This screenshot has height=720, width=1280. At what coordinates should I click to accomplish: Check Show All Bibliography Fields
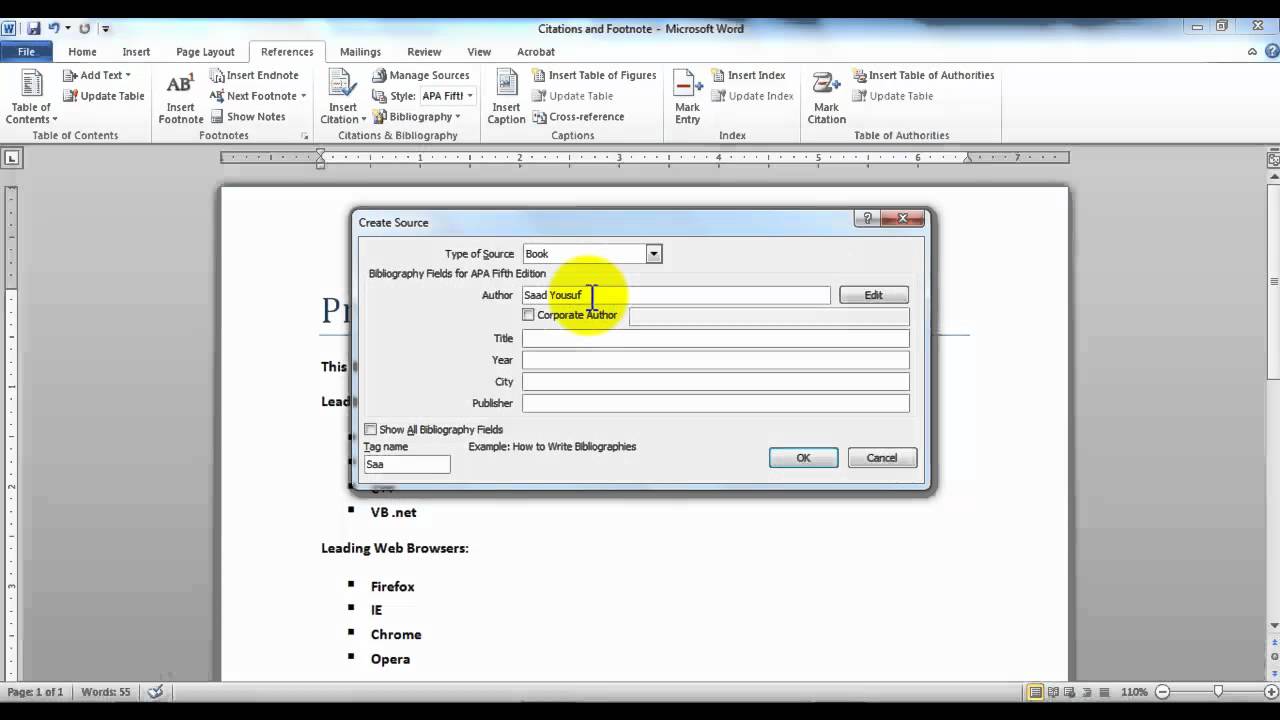(370, 430)
